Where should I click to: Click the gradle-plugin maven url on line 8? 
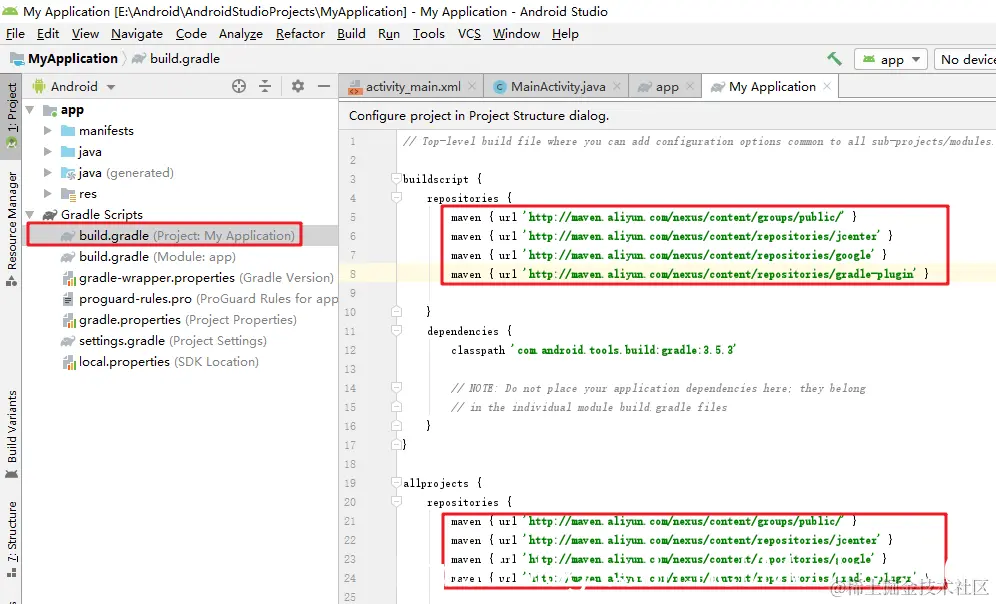point(721,274)
